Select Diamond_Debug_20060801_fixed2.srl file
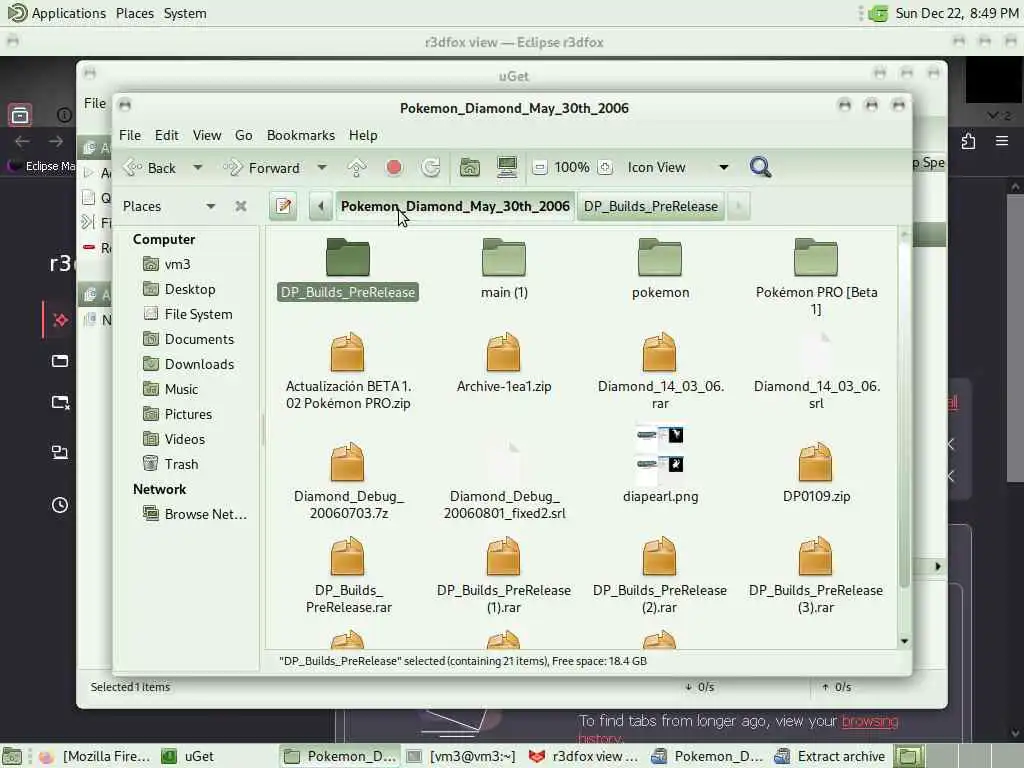The image size is (1024, 768). 504,481
